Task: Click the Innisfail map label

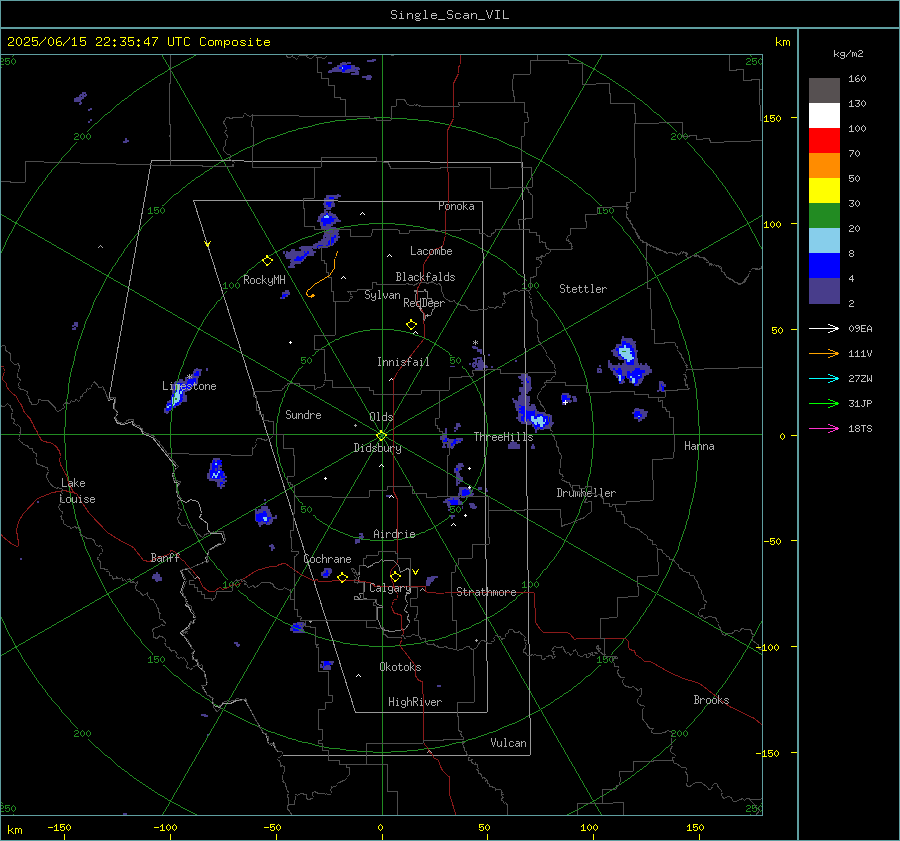Action: click(403, 362)
